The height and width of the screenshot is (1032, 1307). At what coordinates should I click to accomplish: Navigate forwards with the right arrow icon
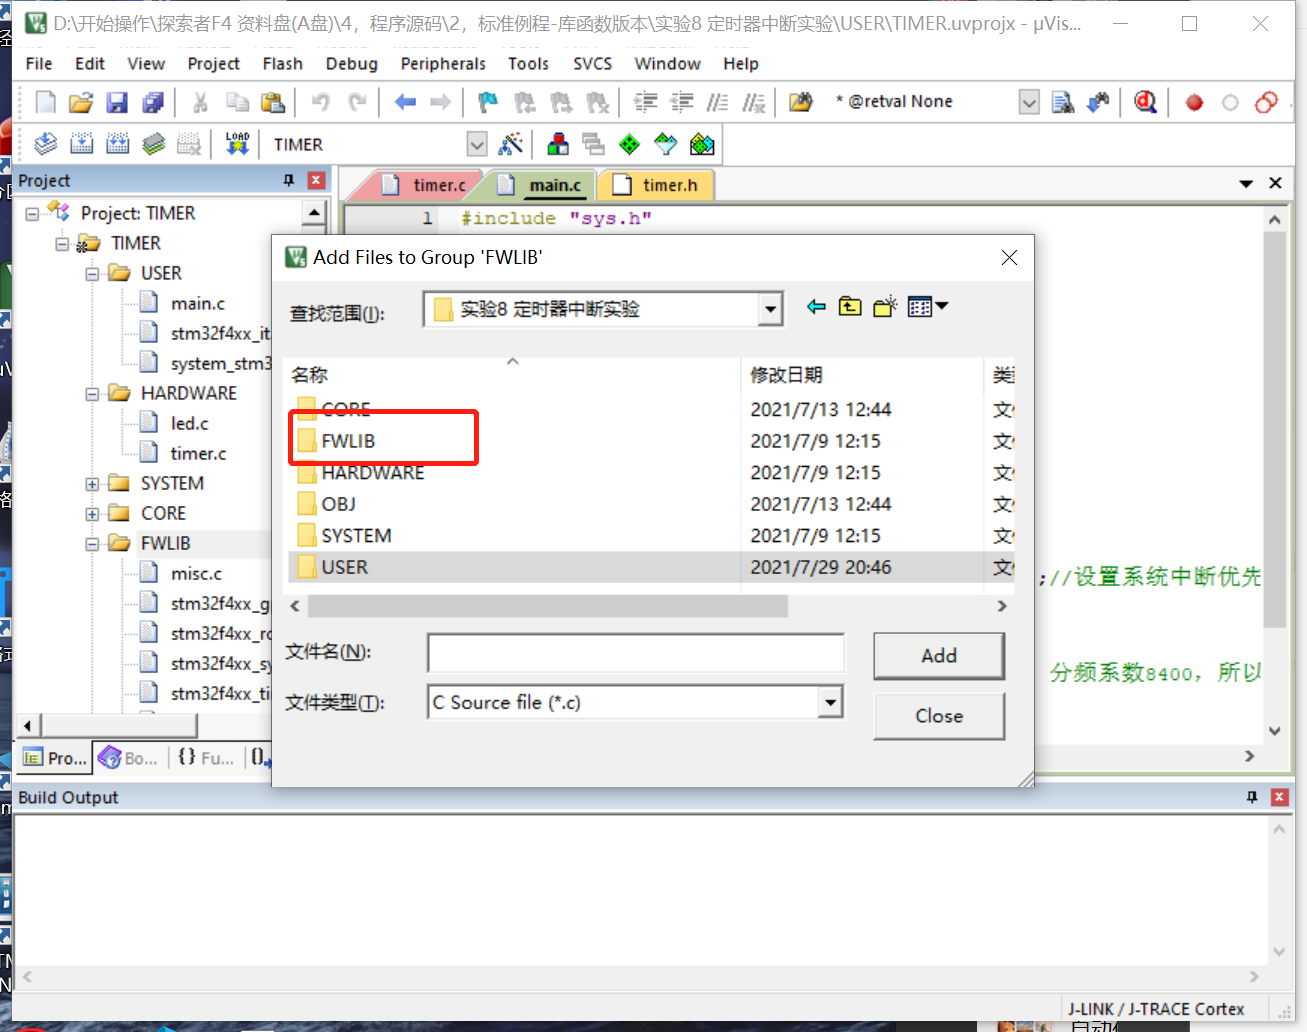[440, 102]
